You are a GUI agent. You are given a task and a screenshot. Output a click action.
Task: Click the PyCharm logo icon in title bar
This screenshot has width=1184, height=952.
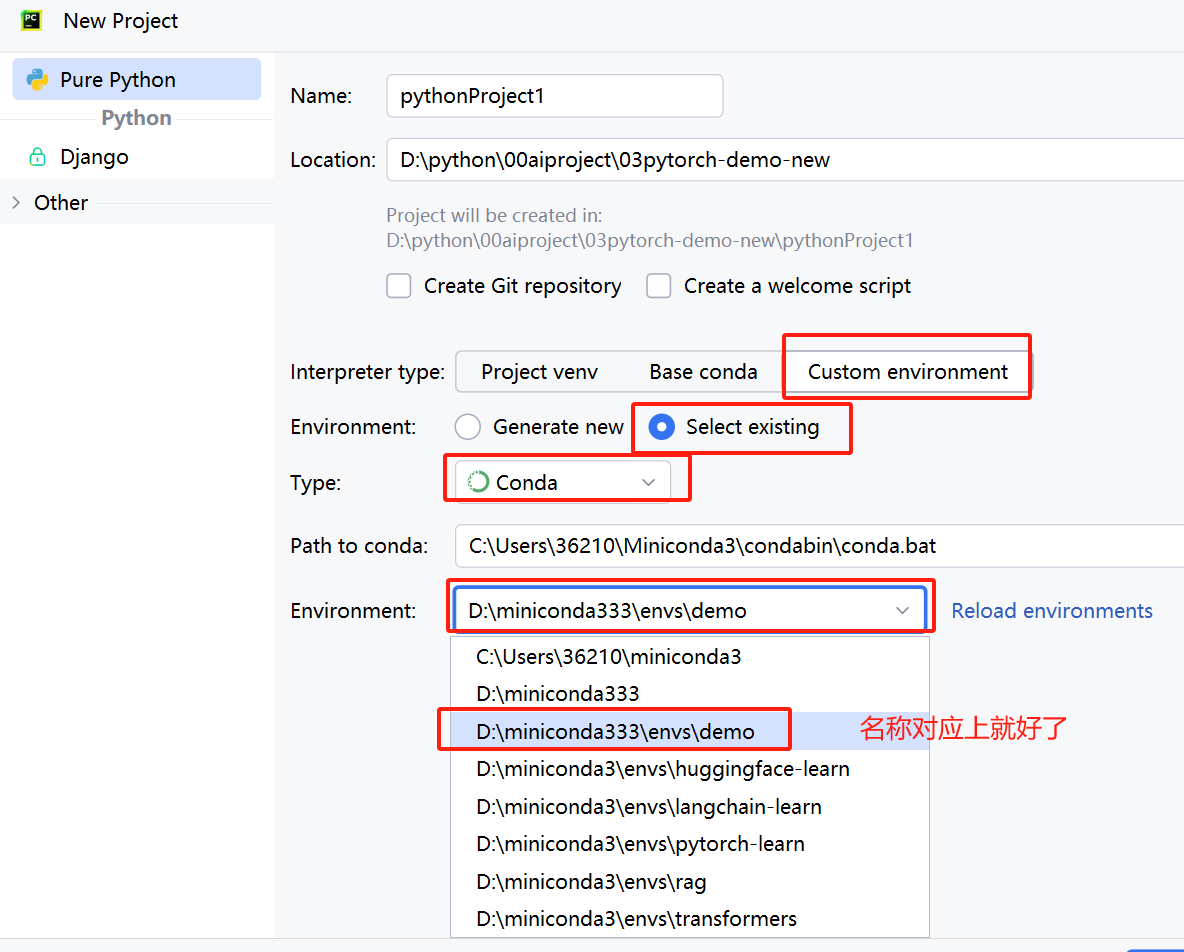(x=31, y=19)
